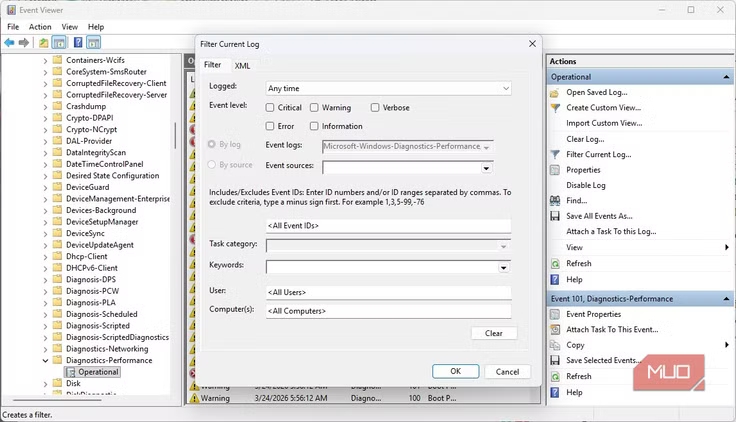The height and width of the screenshot is (422, 736).
Task: Click the Up One Level folder icon
Action: [43, 43]
